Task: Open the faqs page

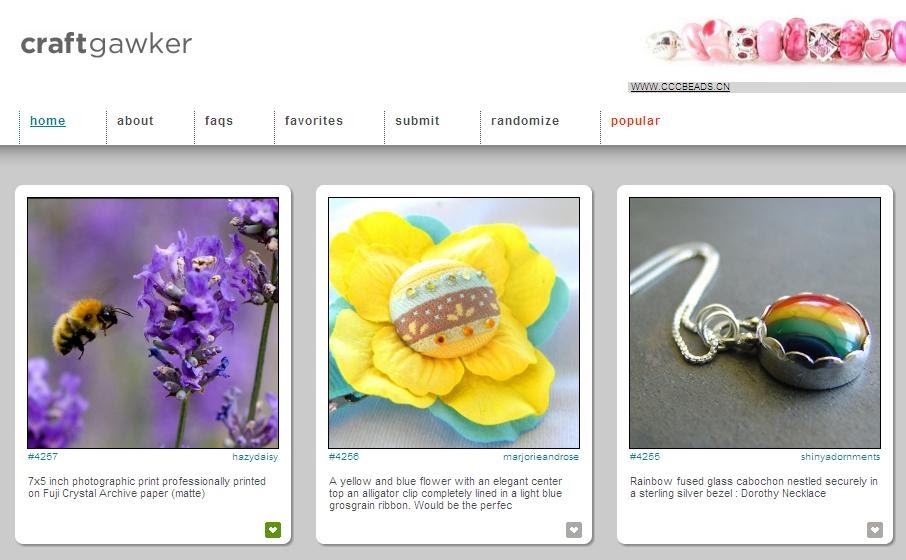Action: coord(219,121)
